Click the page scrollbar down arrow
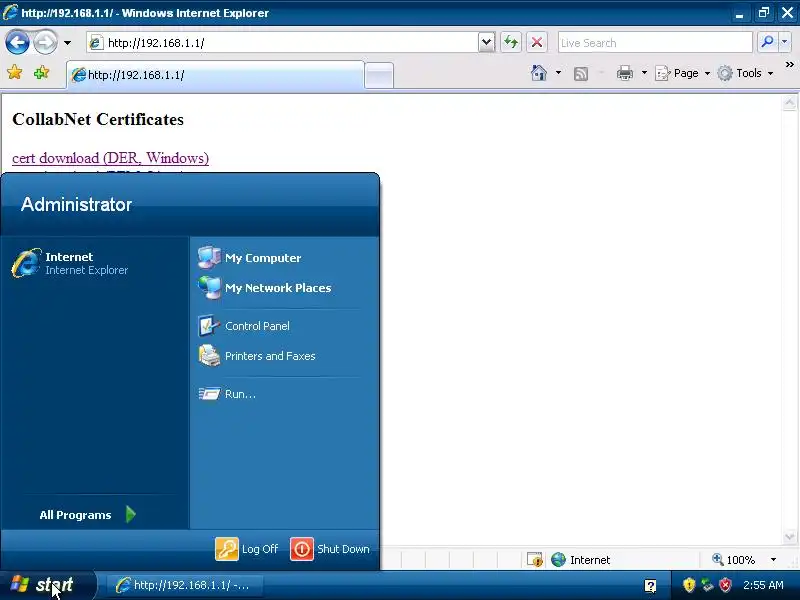This screenshot has height=600, width=800. click(790, 537)
